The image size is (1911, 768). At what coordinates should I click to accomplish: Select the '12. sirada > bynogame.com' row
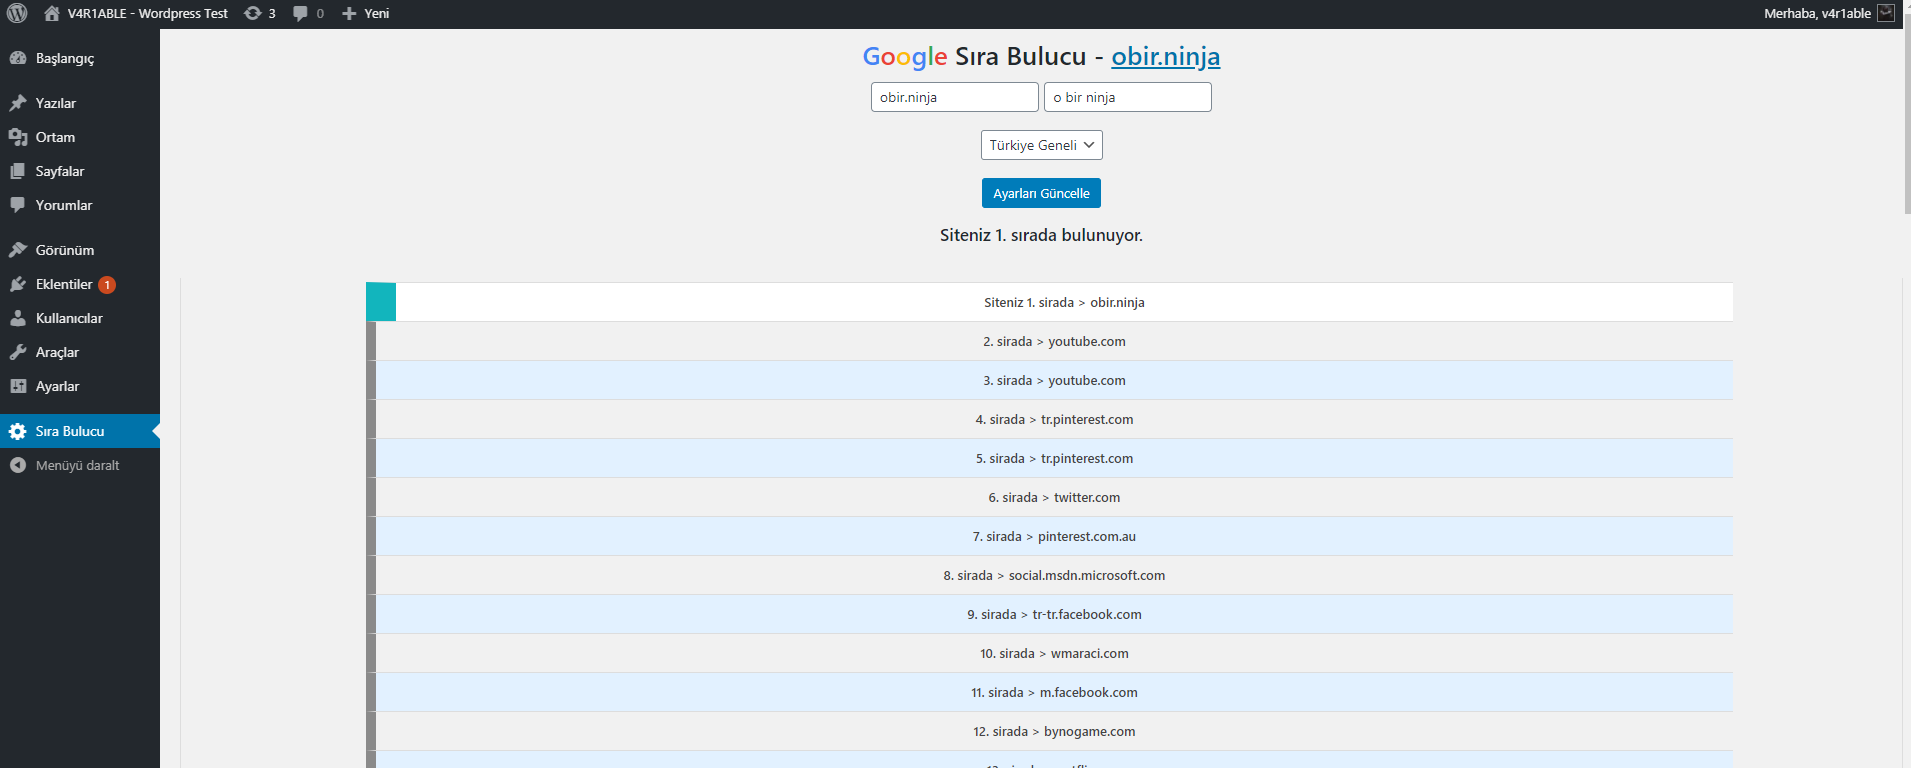click(1049, 731)
